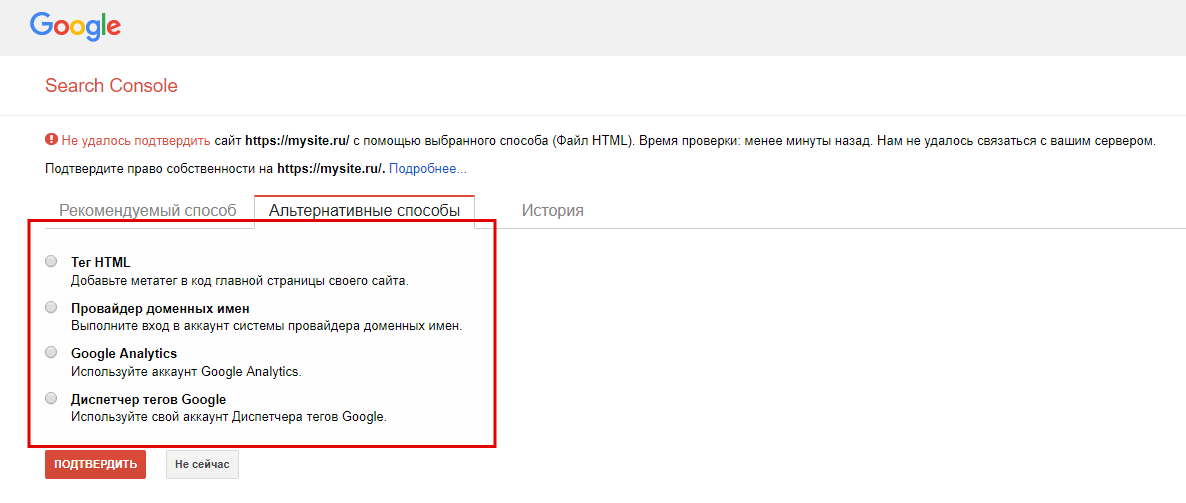Click the bold Провайдер доменных имен label

160,308
